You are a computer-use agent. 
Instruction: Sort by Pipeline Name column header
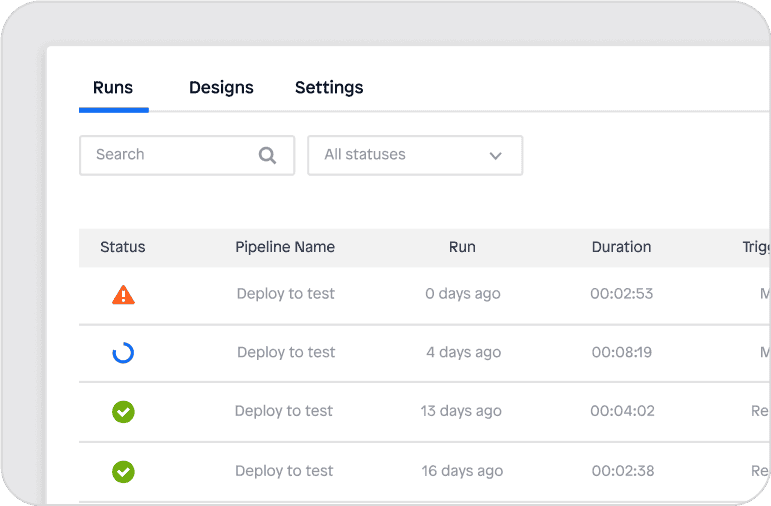(285, 247)
